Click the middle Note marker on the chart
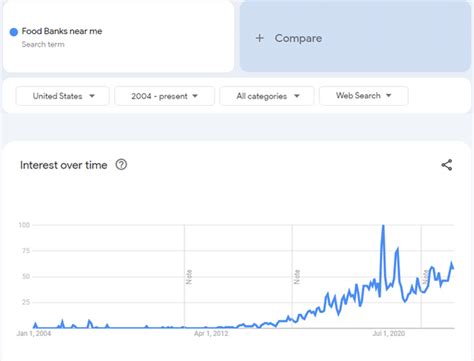This screenshot has height=361, width=474. pos(297,277)
